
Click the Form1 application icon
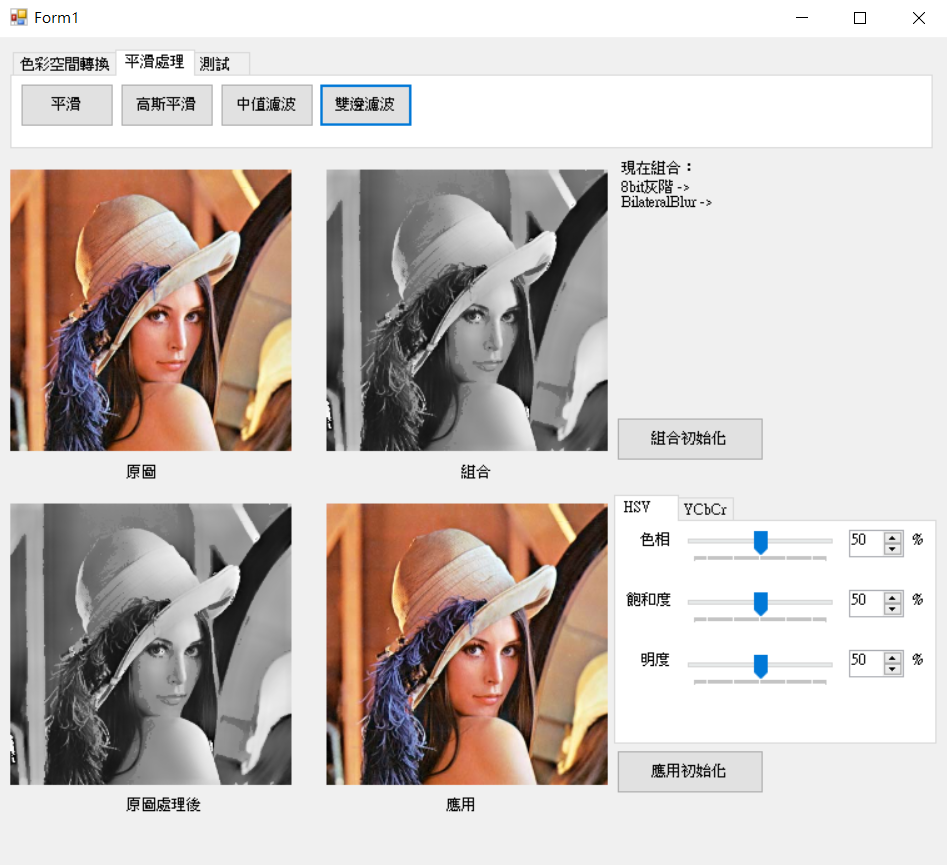19,18
